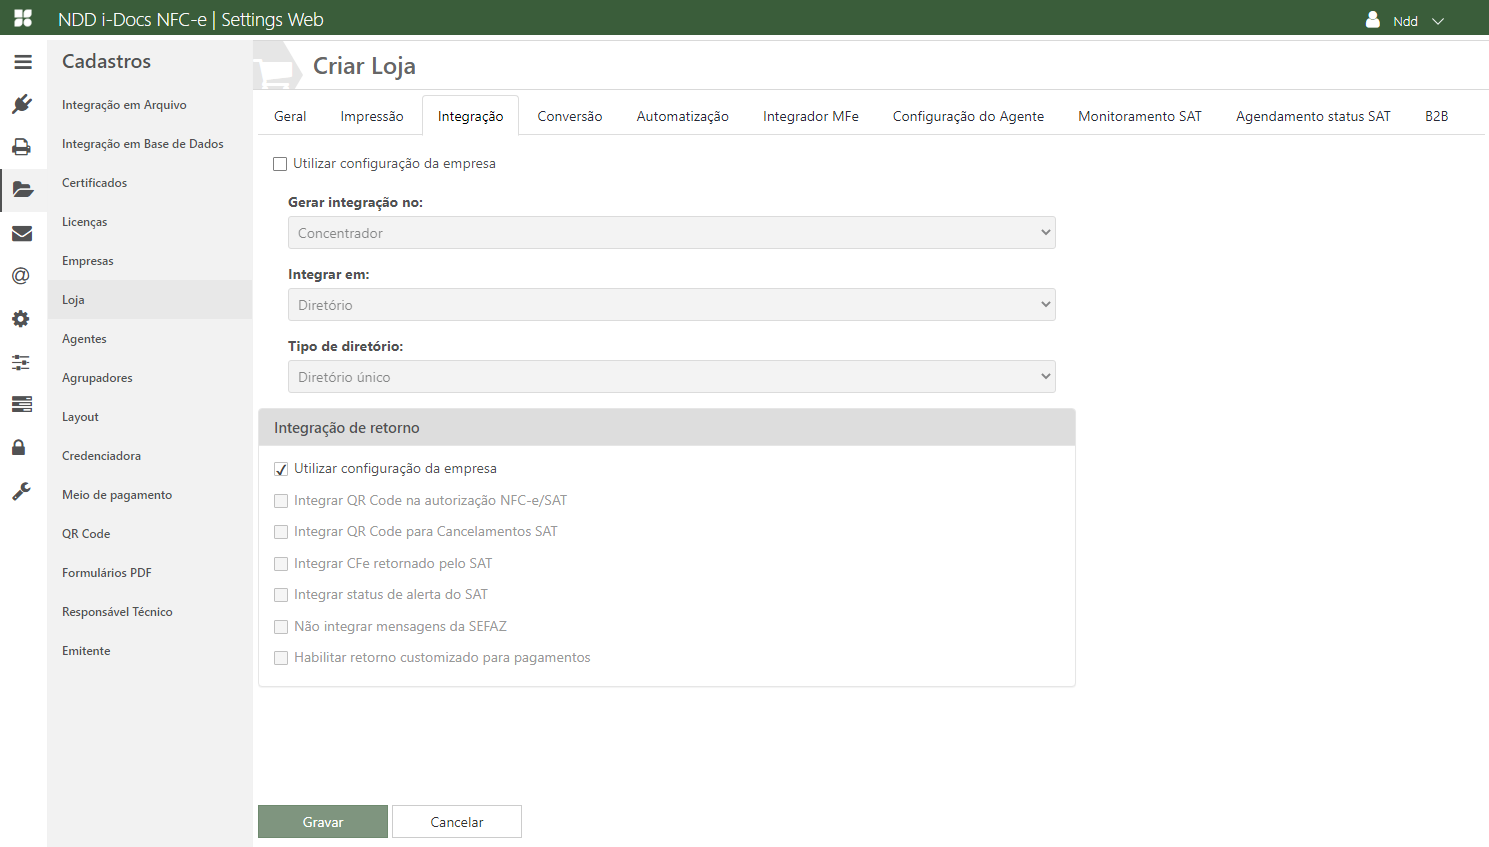Open the 'Tipo de diretório' dropdown
1489x847 pixels.
[x=671, y=377]
